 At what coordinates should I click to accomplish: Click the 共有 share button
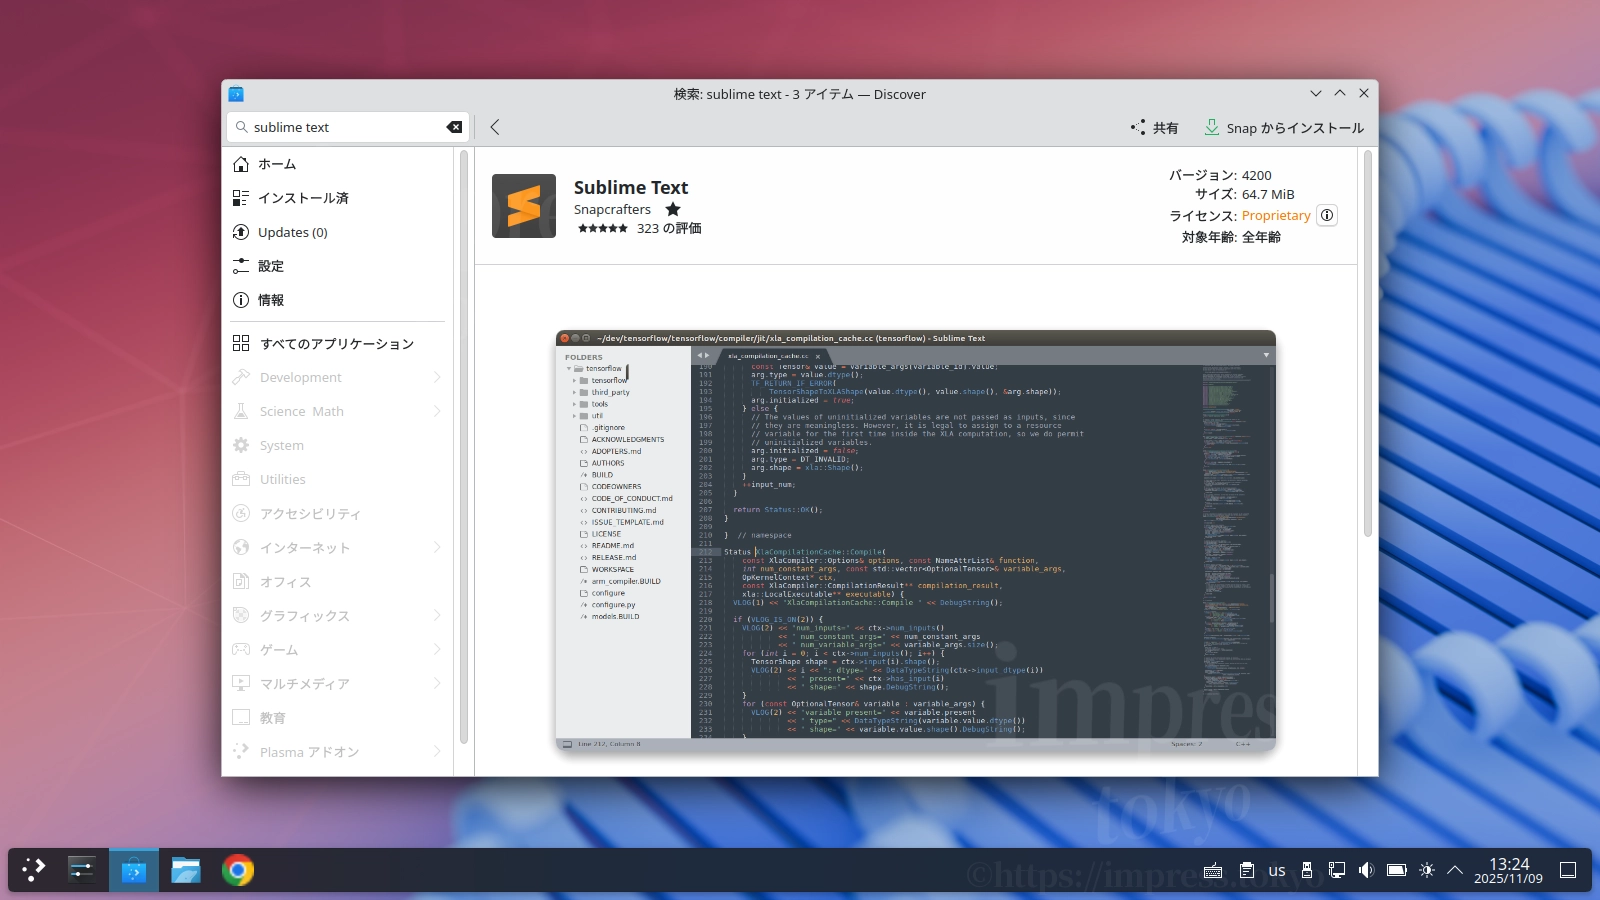click(x=1154, y=128)
